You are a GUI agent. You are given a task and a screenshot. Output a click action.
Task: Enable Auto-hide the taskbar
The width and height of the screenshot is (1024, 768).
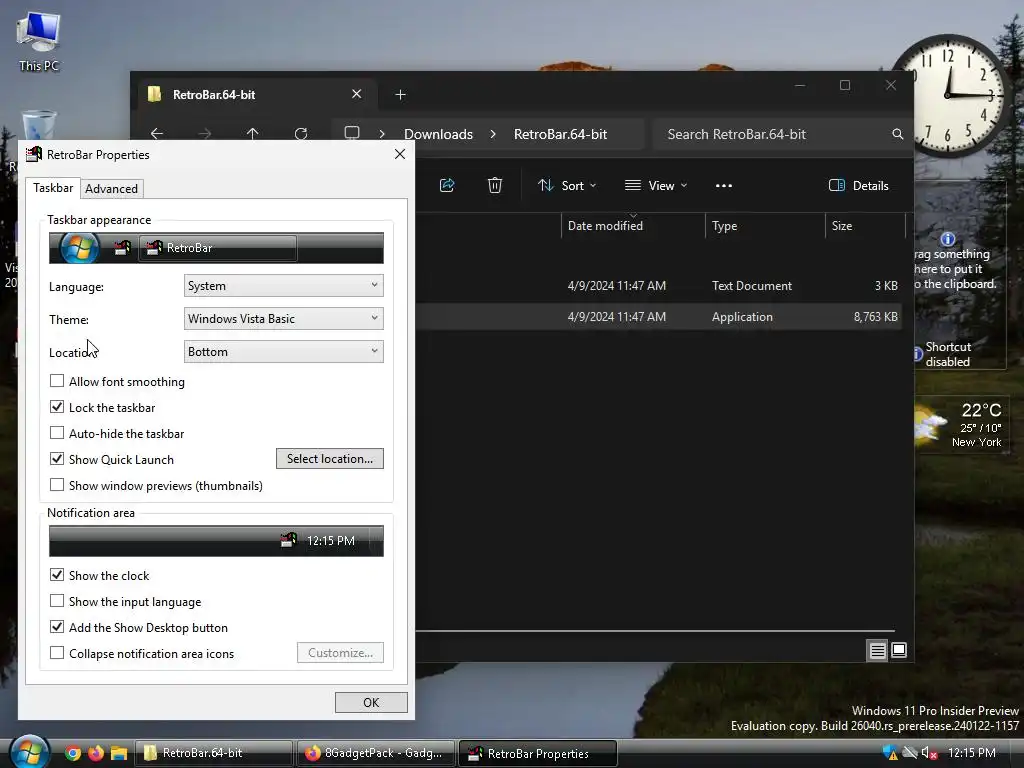(x=57, y=433)
